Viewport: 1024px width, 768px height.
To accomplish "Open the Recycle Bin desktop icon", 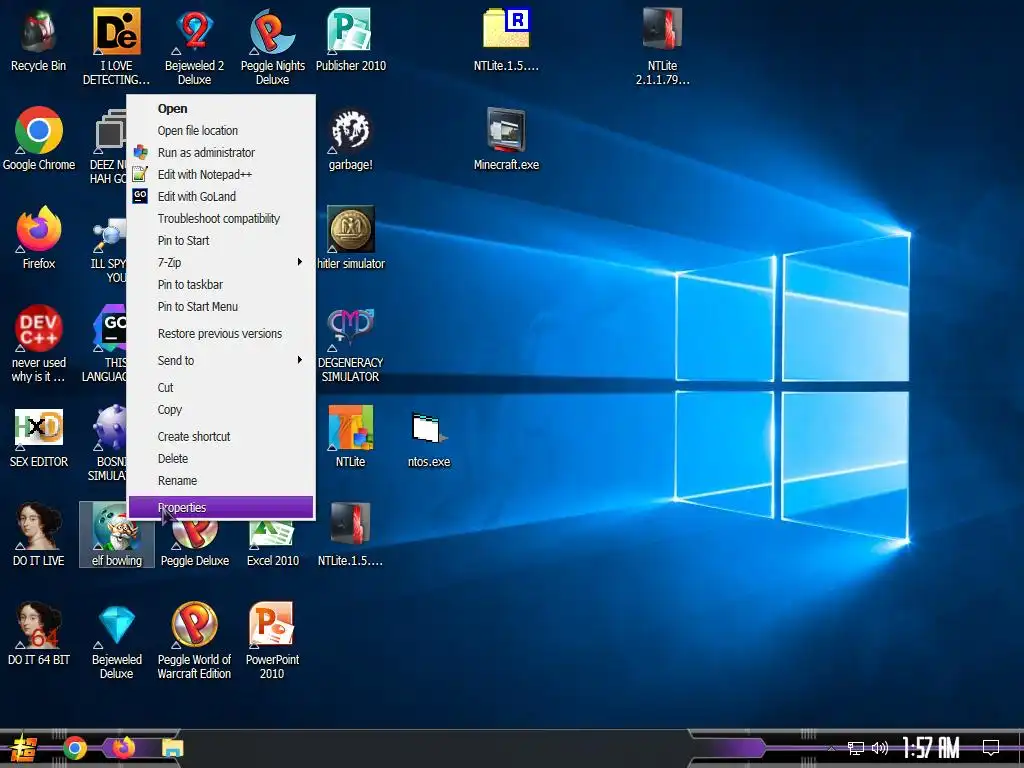I will click(38, 39).
